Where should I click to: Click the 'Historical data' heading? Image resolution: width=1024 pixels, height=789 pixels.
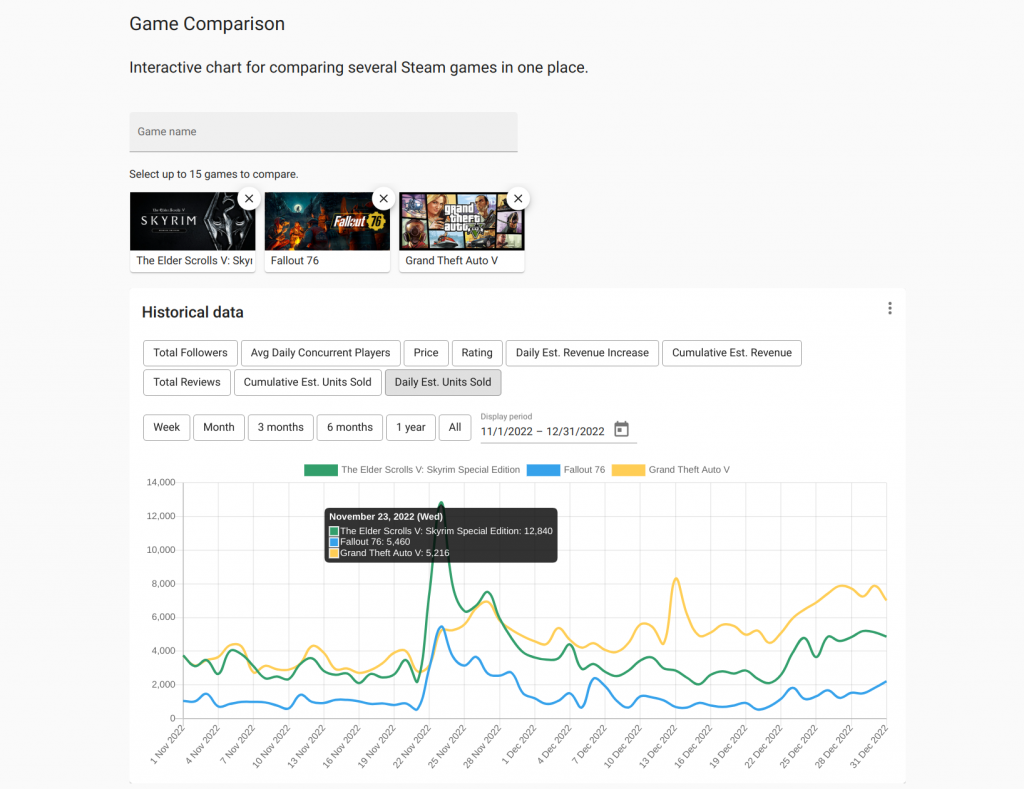193,312
